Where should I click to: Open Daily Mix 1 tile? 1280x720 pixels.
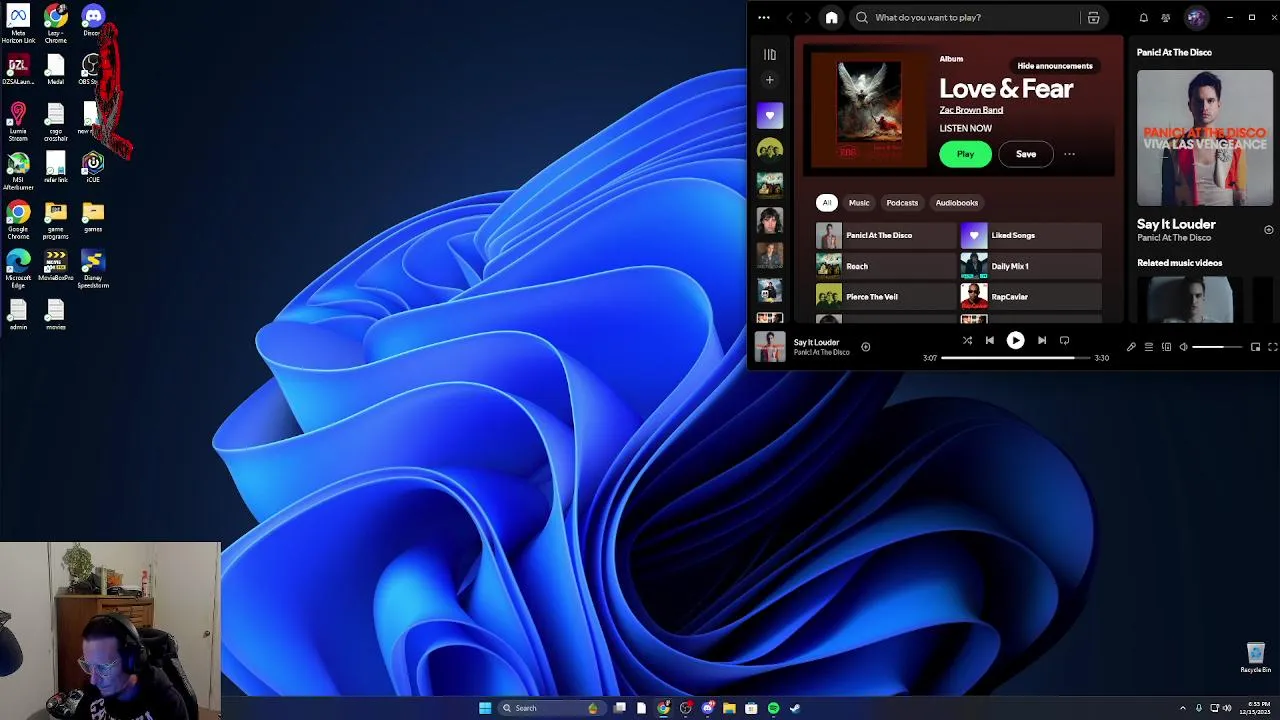[x=1031, y=266]
